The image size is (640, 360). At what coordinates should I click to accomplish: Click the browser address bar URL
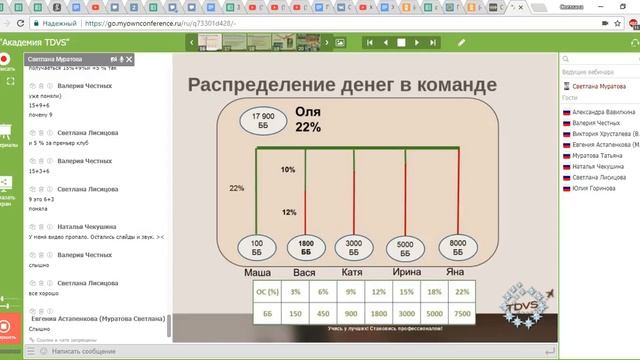(160, 24)
